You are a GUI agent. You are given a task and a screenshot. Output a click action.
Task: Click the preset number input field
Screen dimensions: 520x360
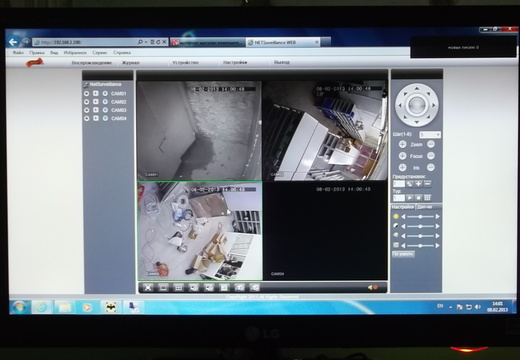click(399, 184)
